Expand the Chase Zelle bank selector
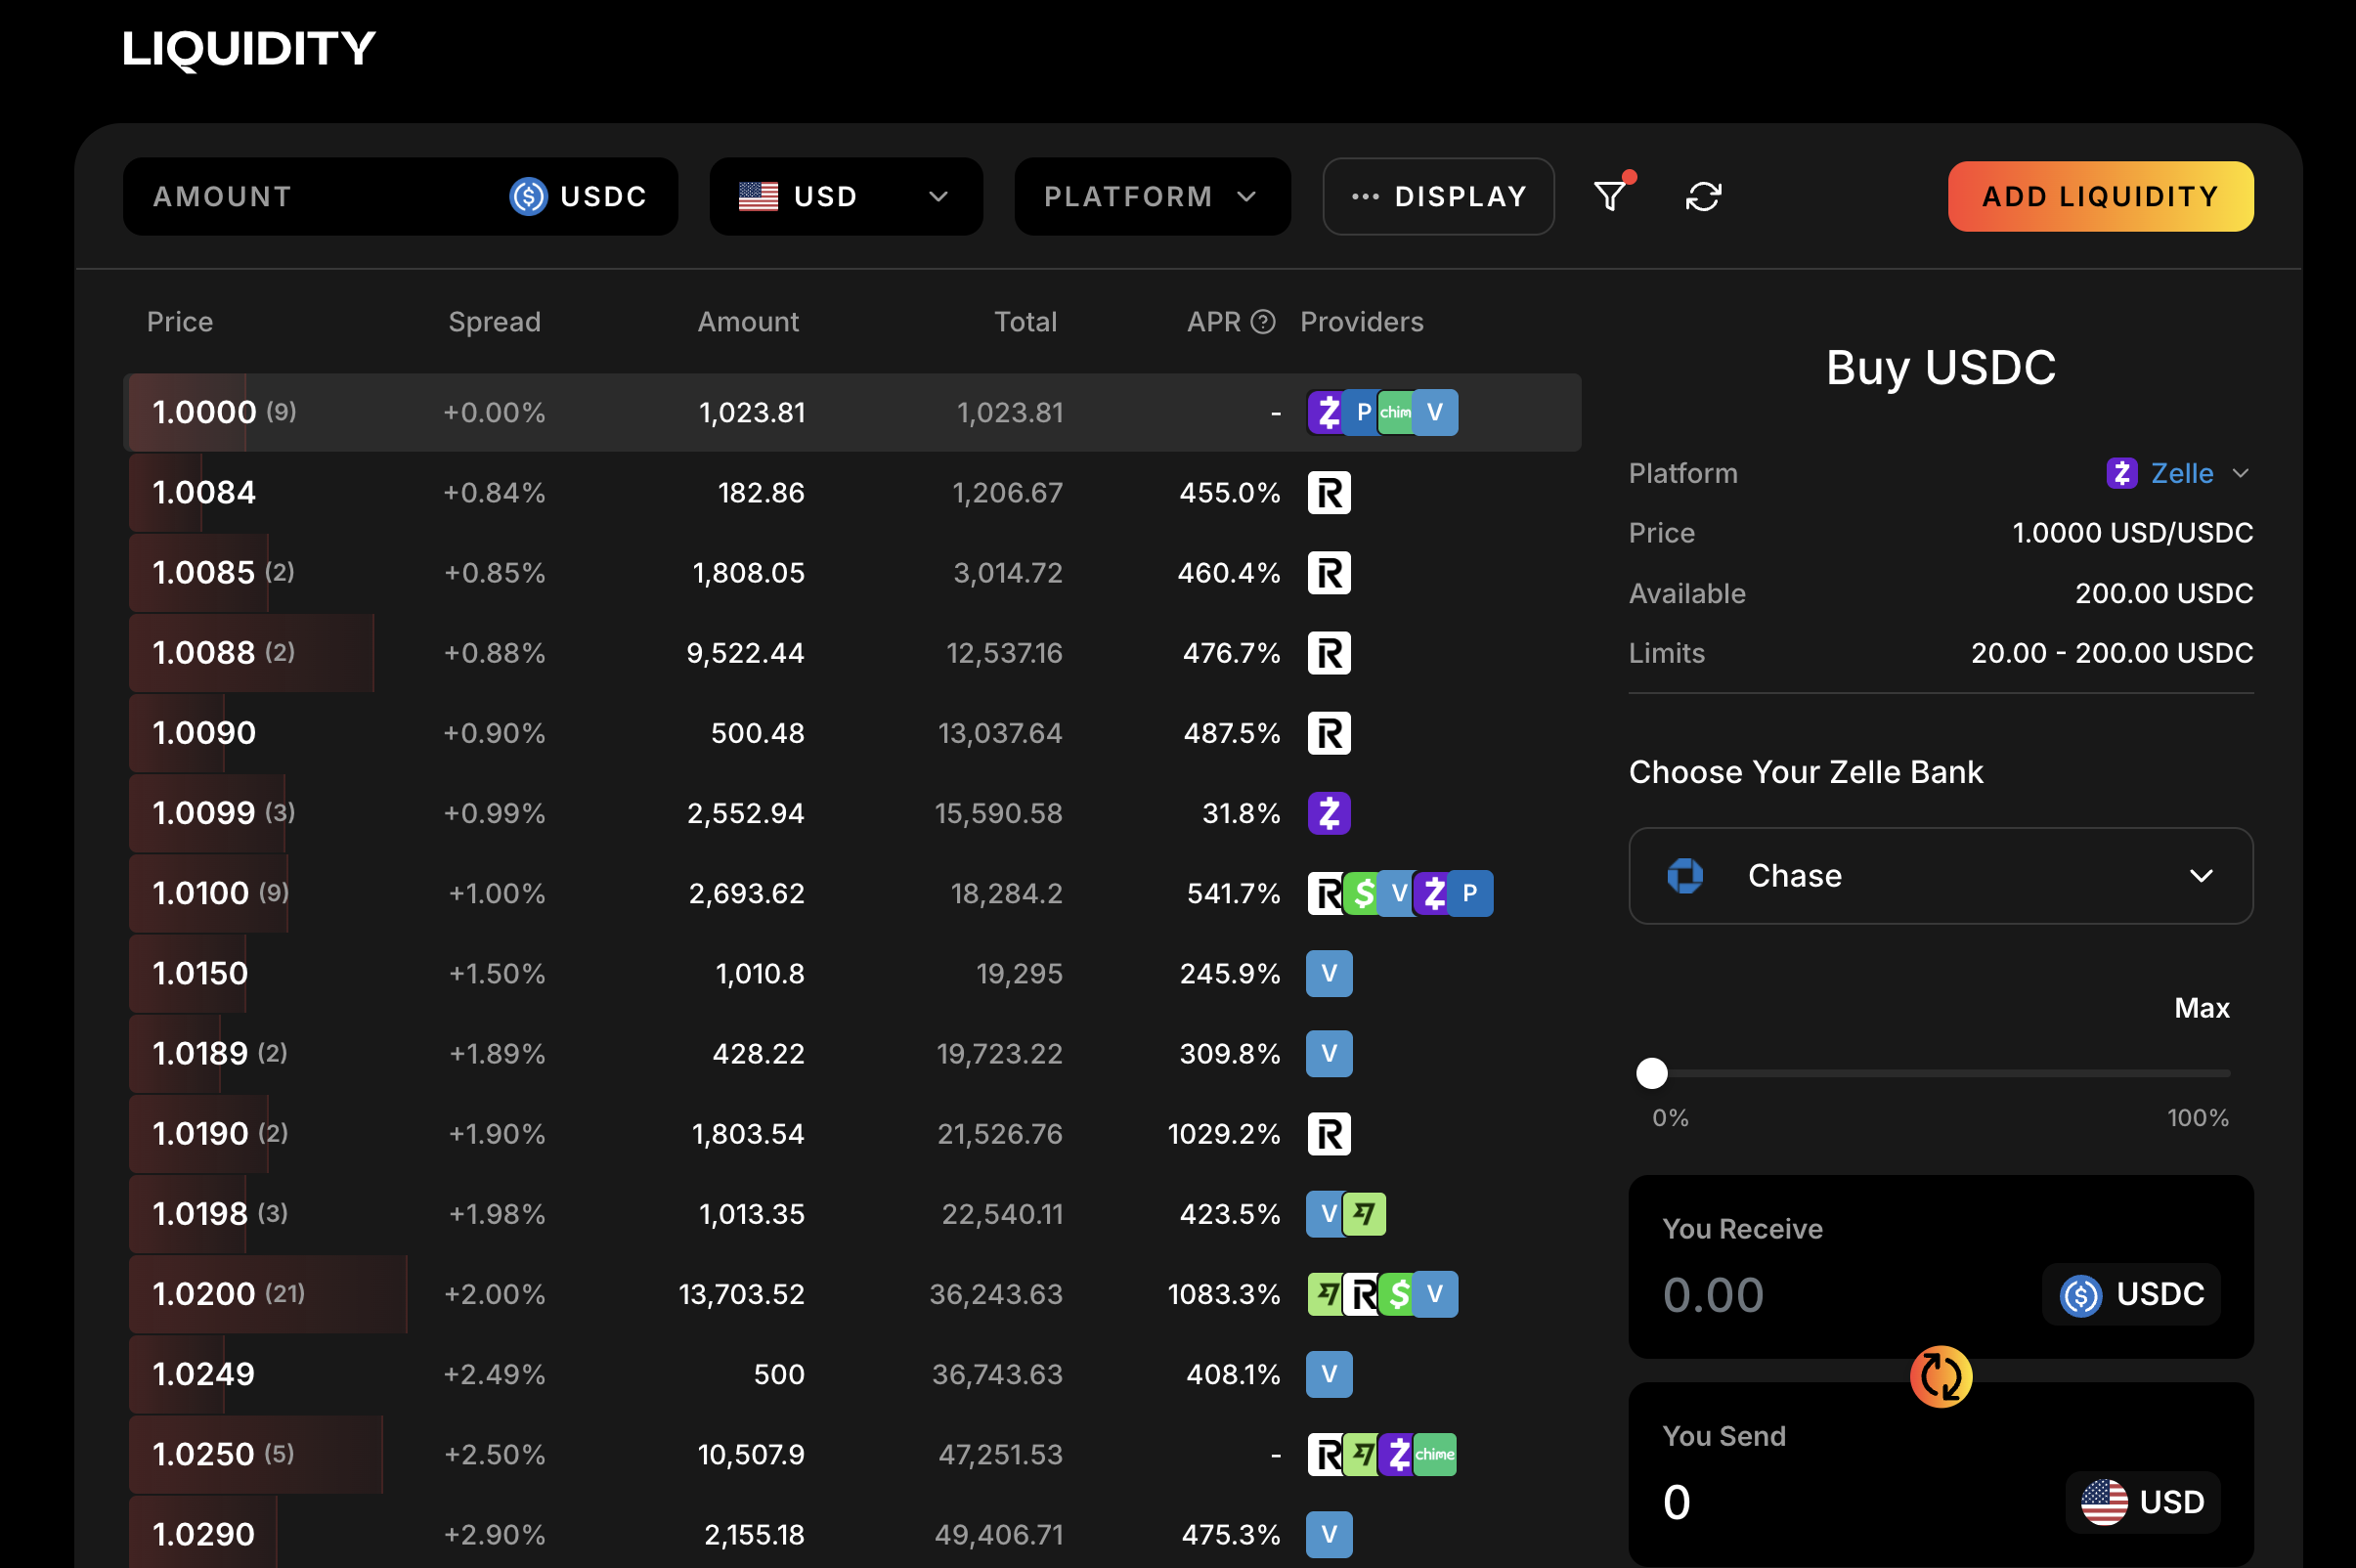Viewport: 2356px width, 1568px height. 1940,876
